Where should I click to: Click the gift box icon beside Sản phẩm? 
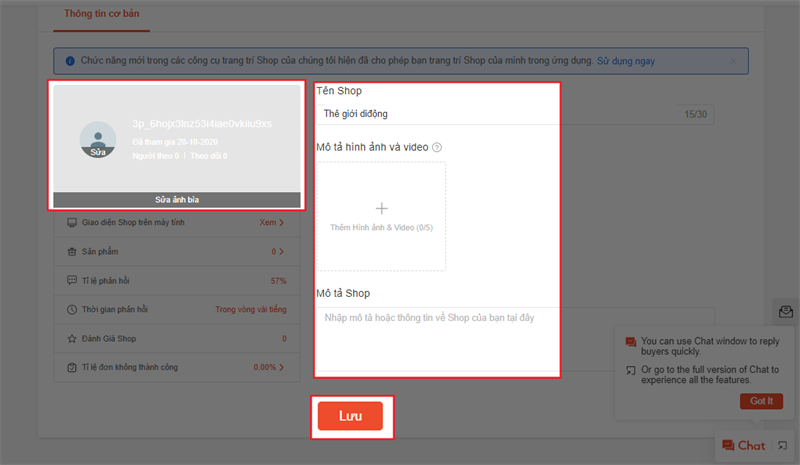click(72, 252)
